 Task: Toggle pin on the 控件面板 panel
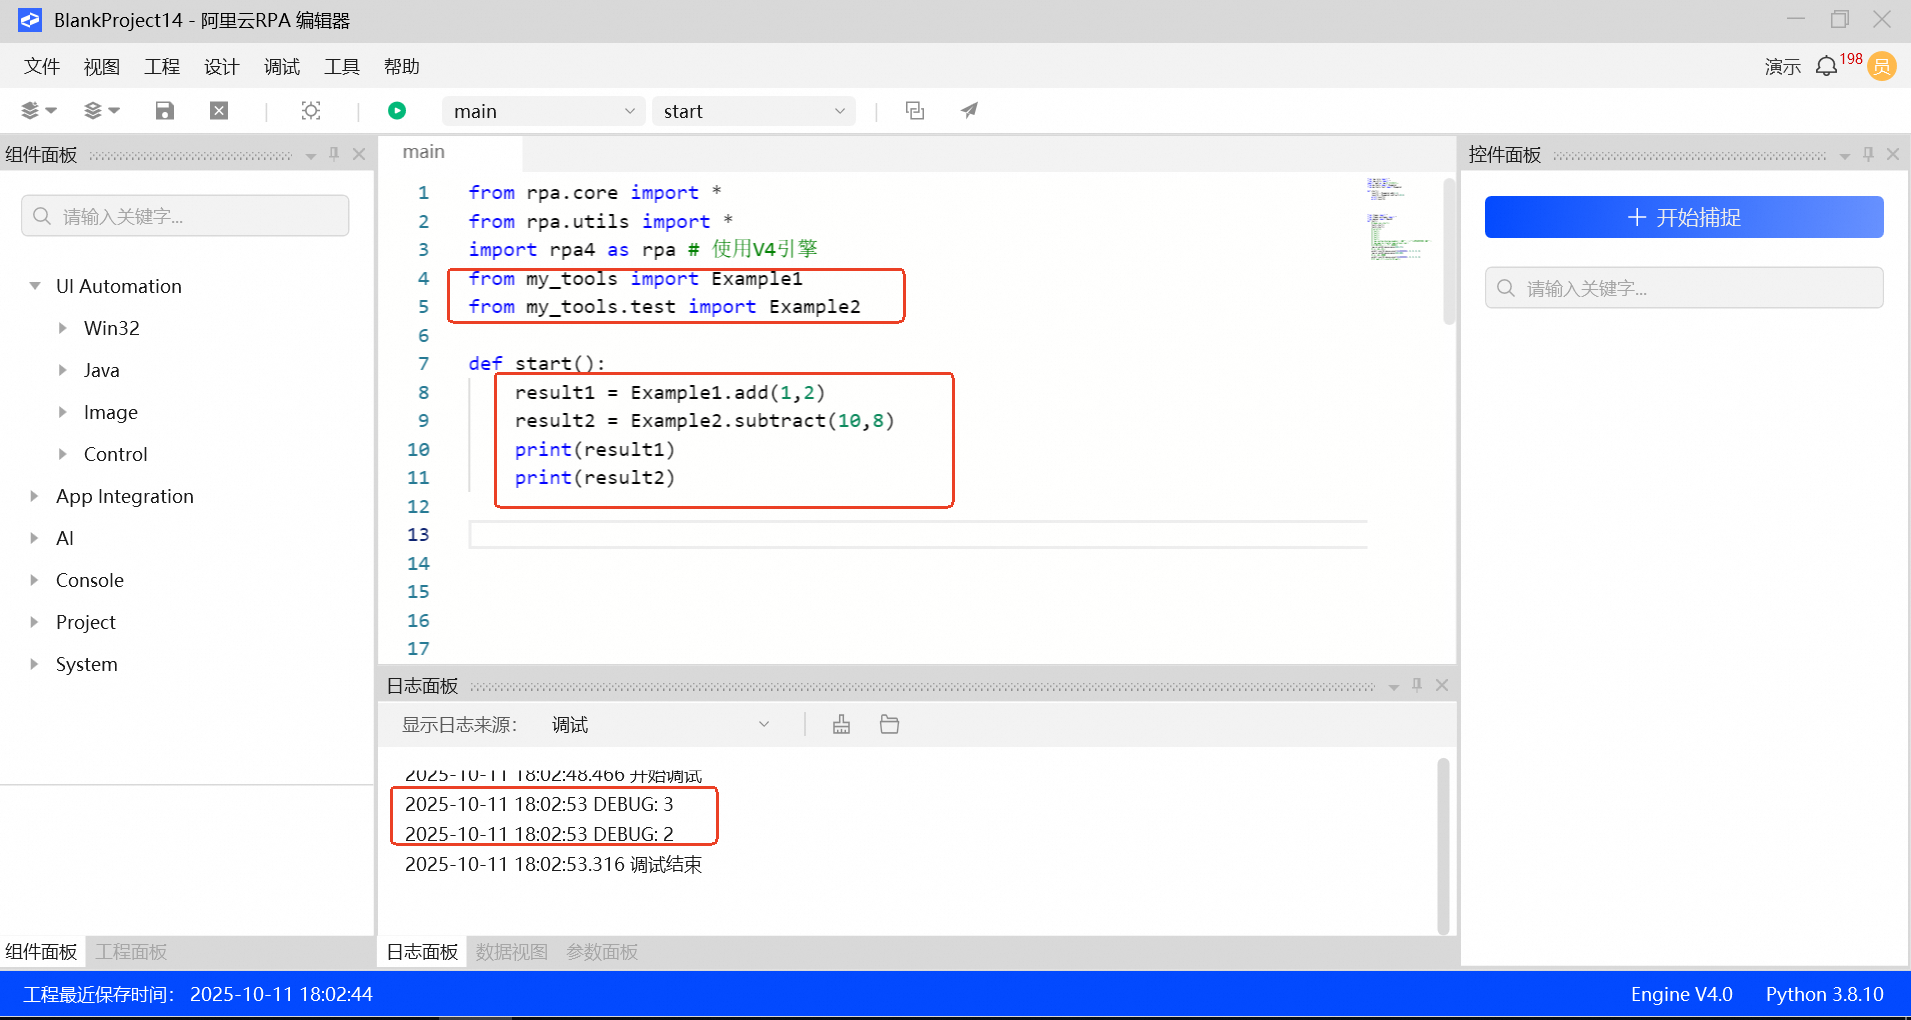click(1868, 154)
